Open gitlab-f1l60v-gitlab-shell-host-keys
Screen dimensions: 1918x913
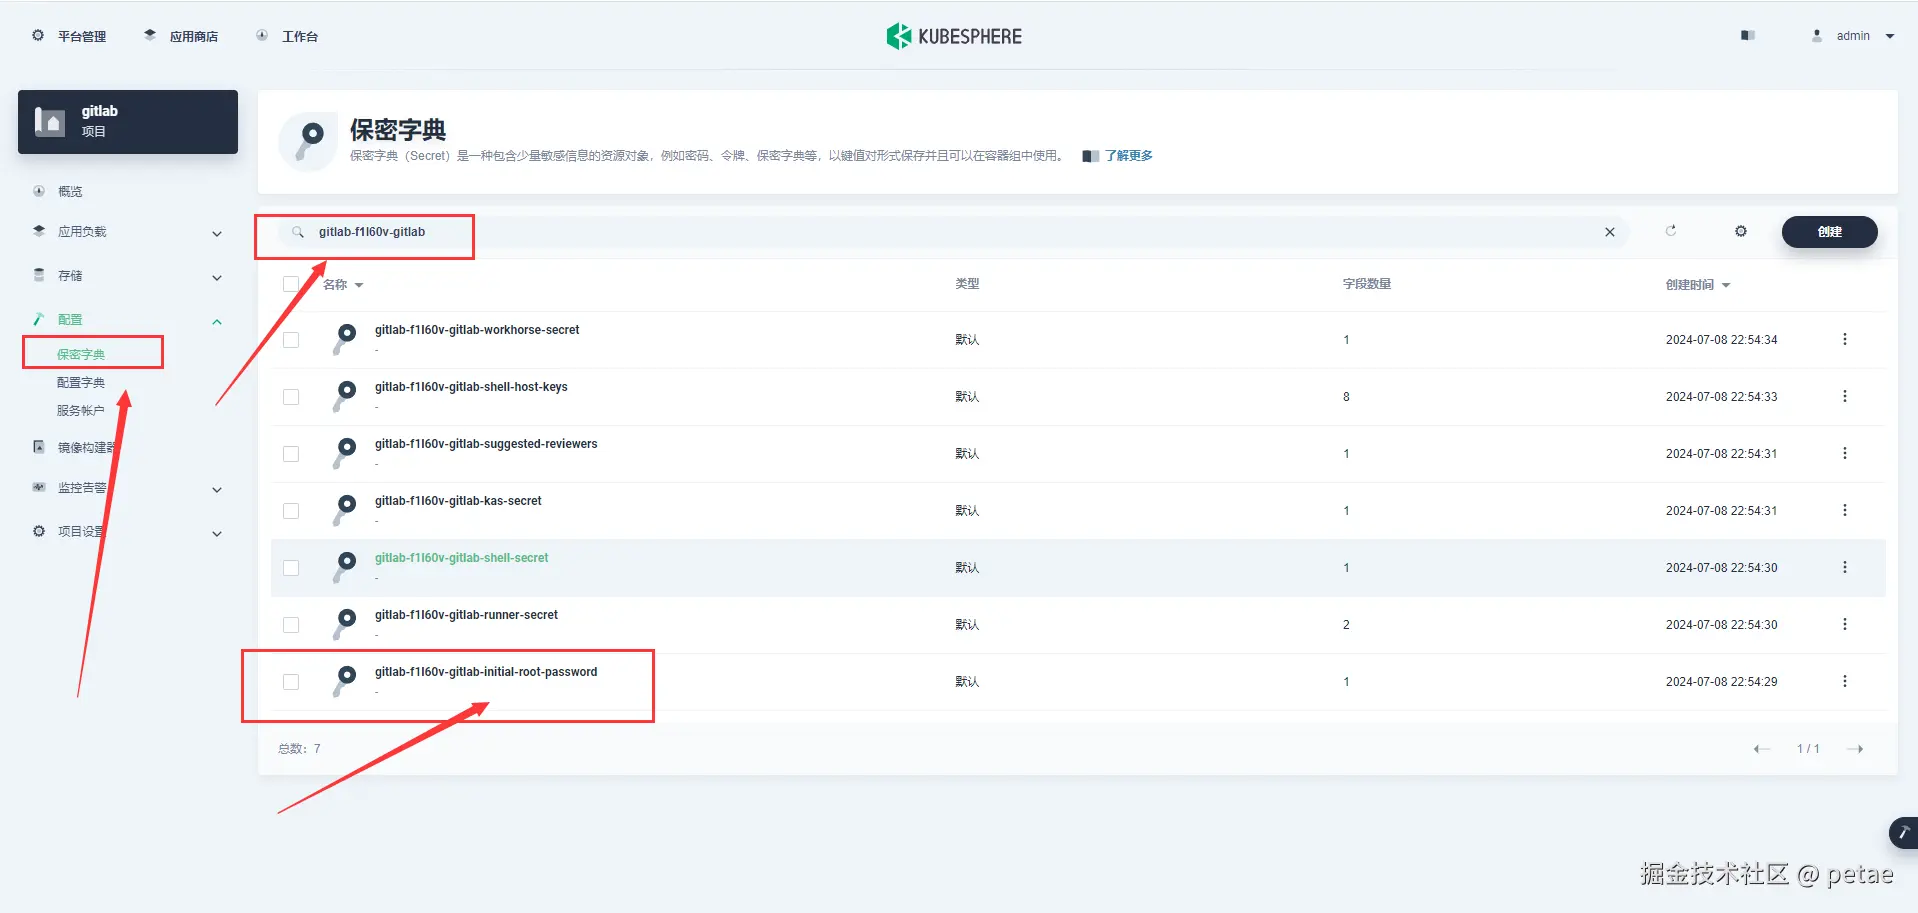coord(471,387)
